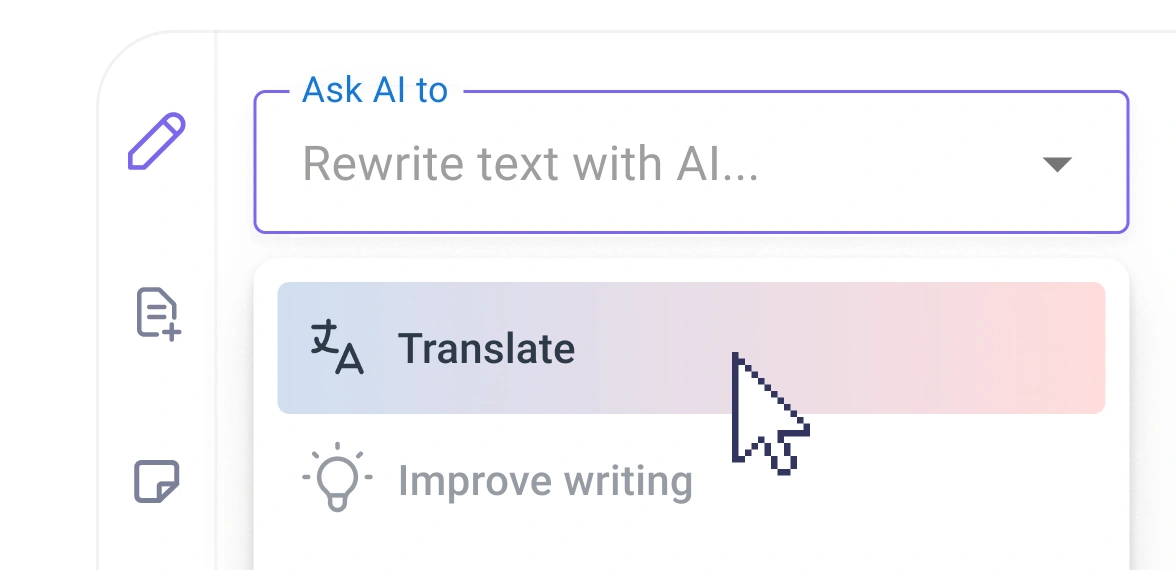Click the pink right end of Translate row
Viewport: 1176px width, 570px height.
[1060, 348]
